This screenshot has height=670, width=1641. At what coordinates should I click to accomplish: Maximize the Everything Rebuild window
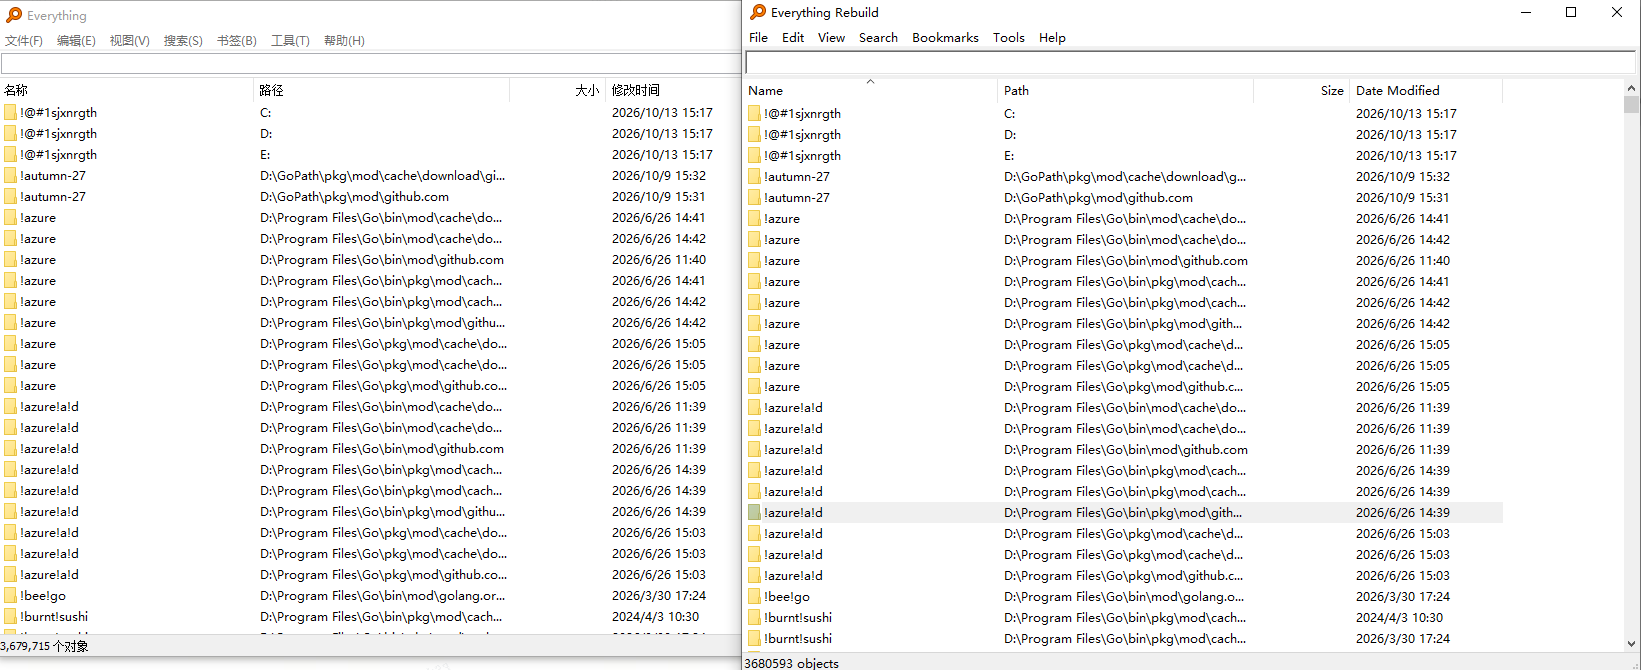click(1571, 12)
